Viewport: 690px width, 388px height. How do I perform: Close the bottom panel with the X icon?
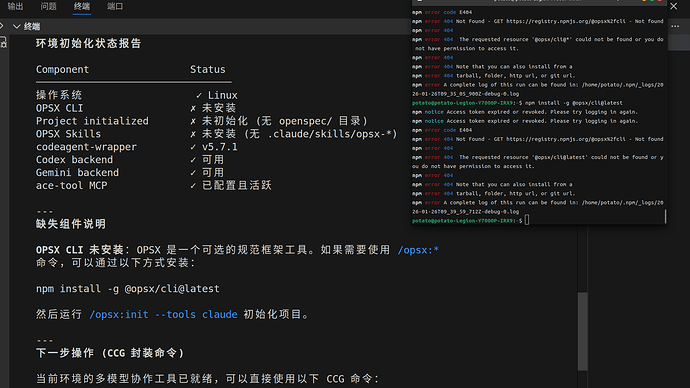click(x=674, y=6)
